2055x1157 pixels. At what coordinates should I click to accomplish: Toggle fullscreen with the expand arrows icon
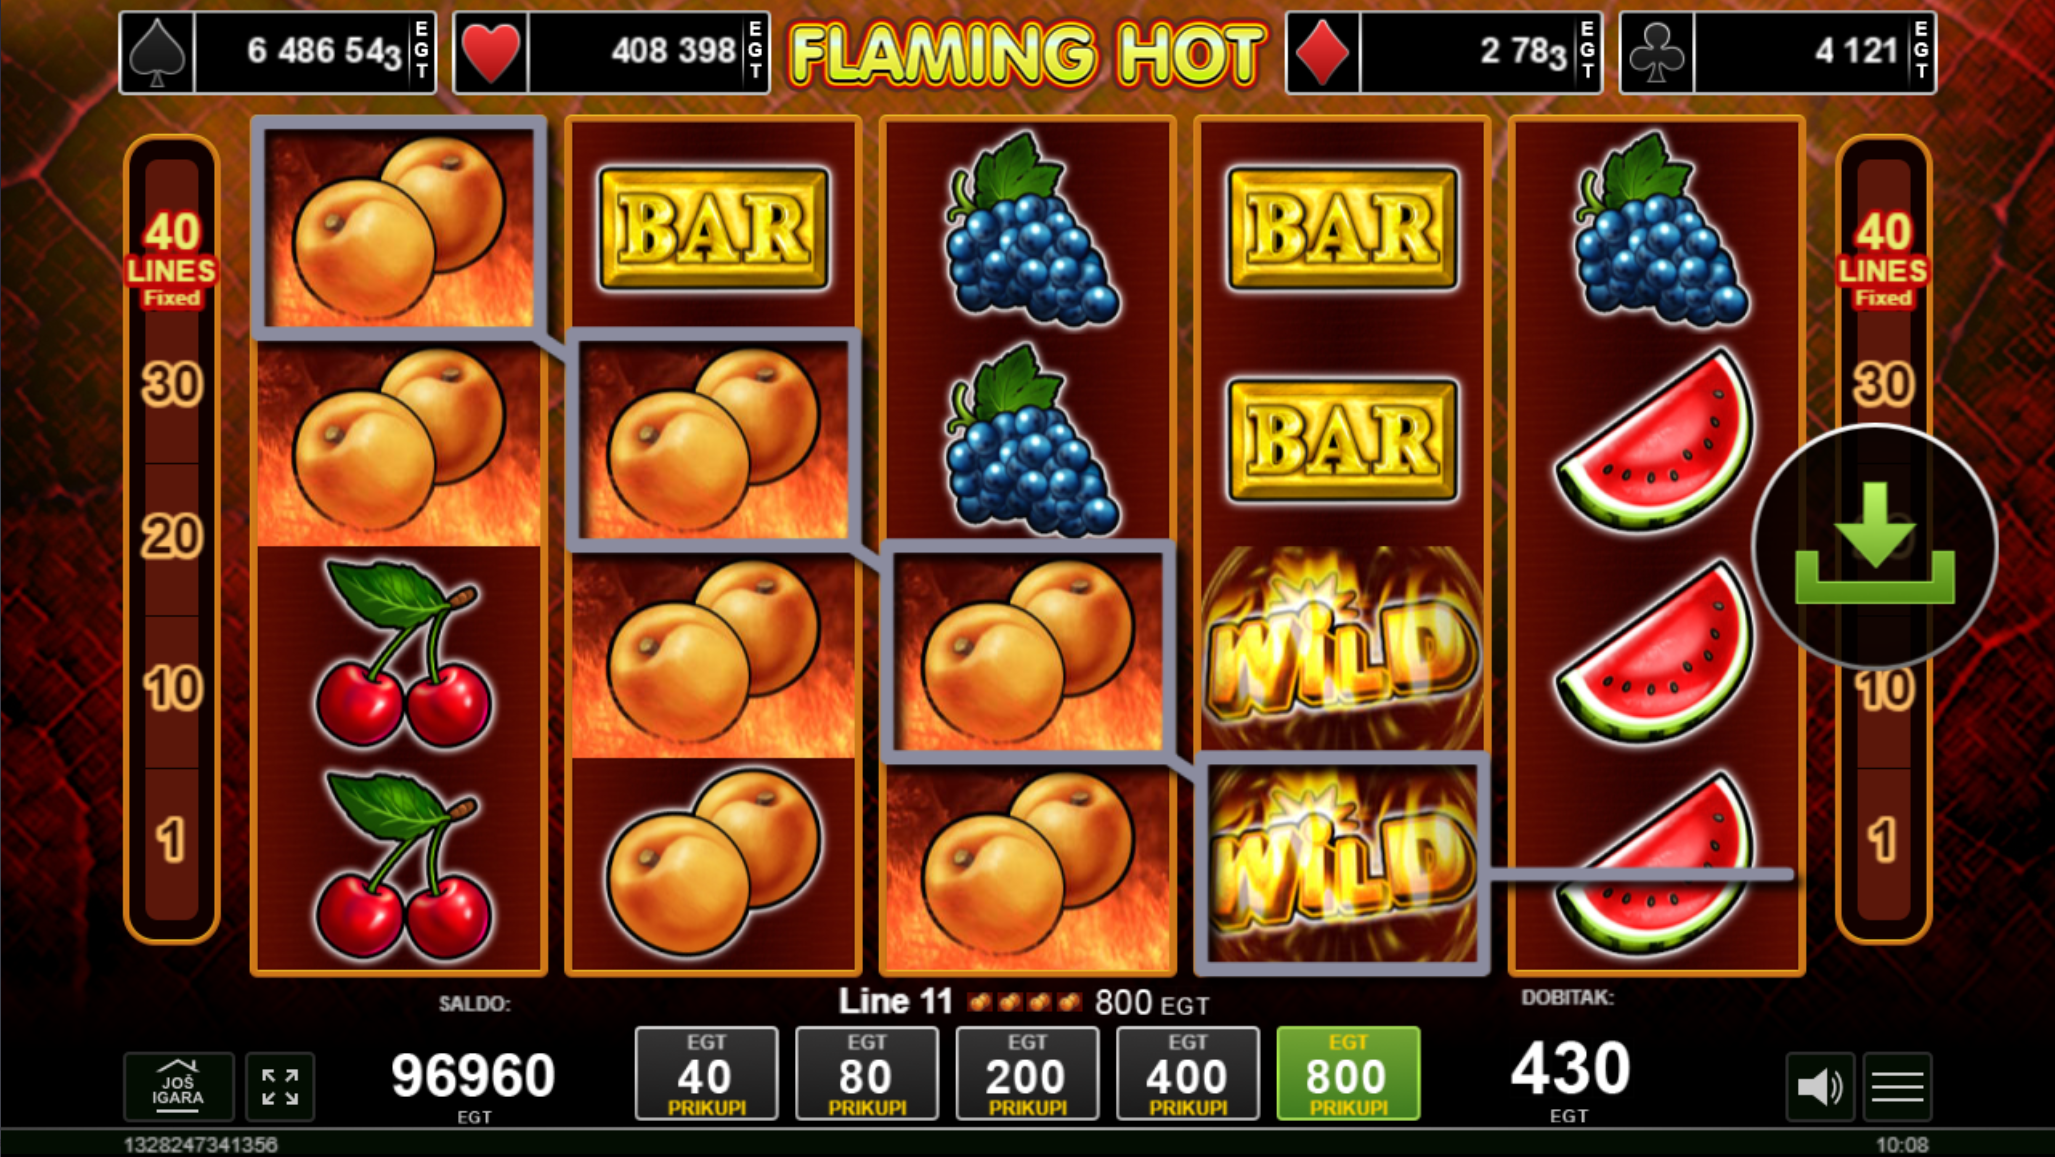(x=280, y=1086)
